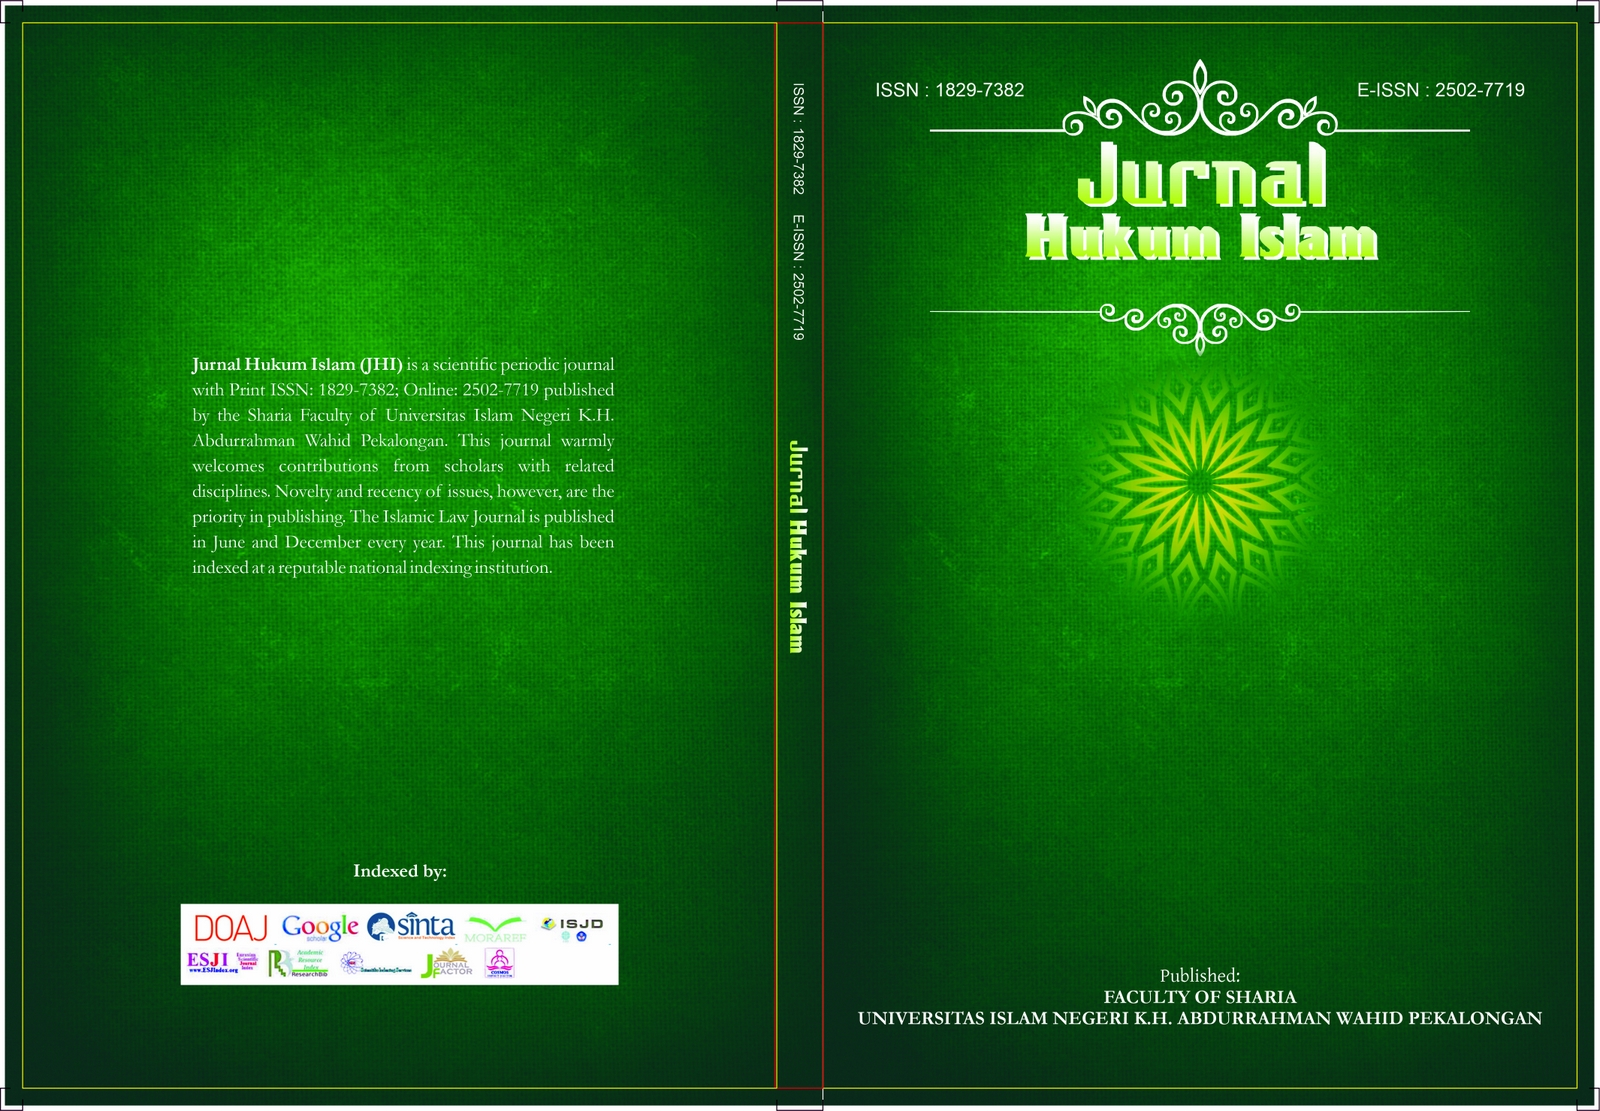
Task: Select the ESJI Eurasian Scientific Journal Index logo
Action: point(208,960)
